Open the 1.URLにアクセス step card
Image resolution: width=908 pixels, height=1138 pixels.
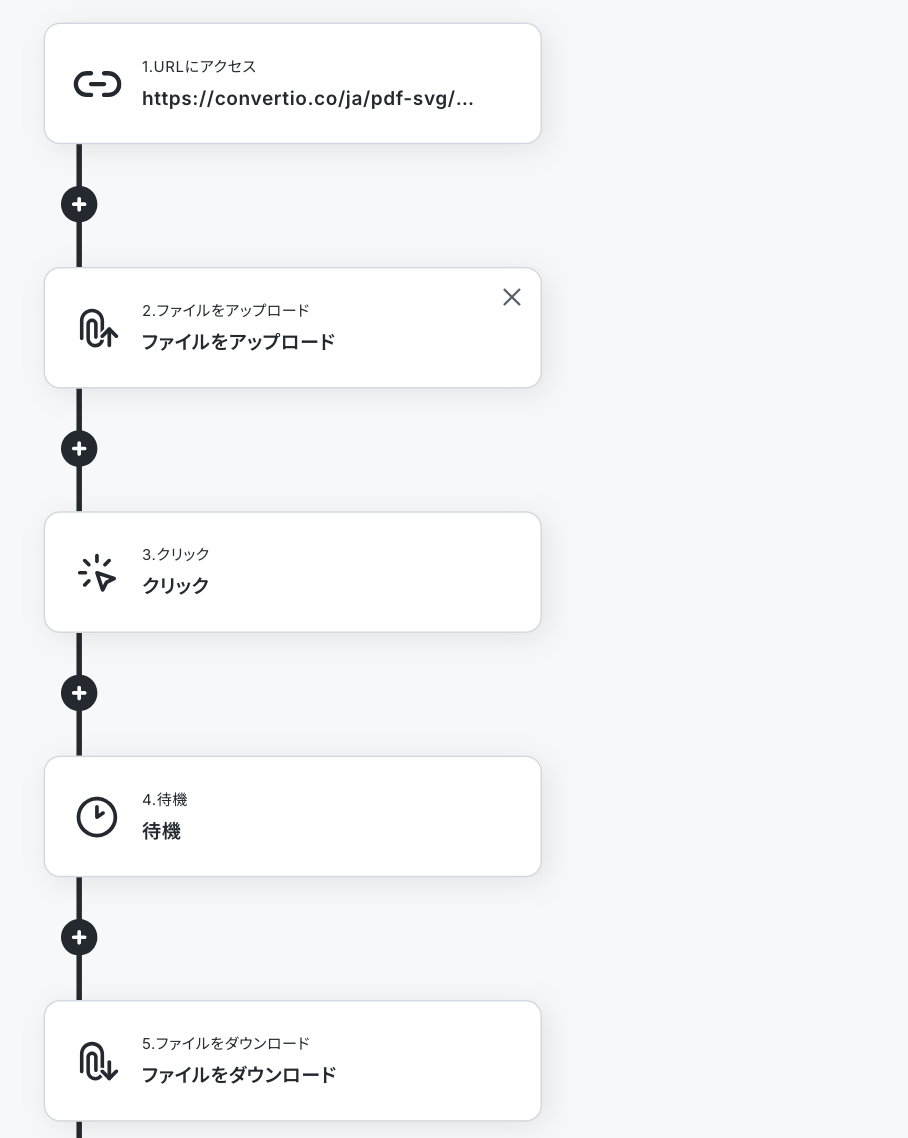293,83
